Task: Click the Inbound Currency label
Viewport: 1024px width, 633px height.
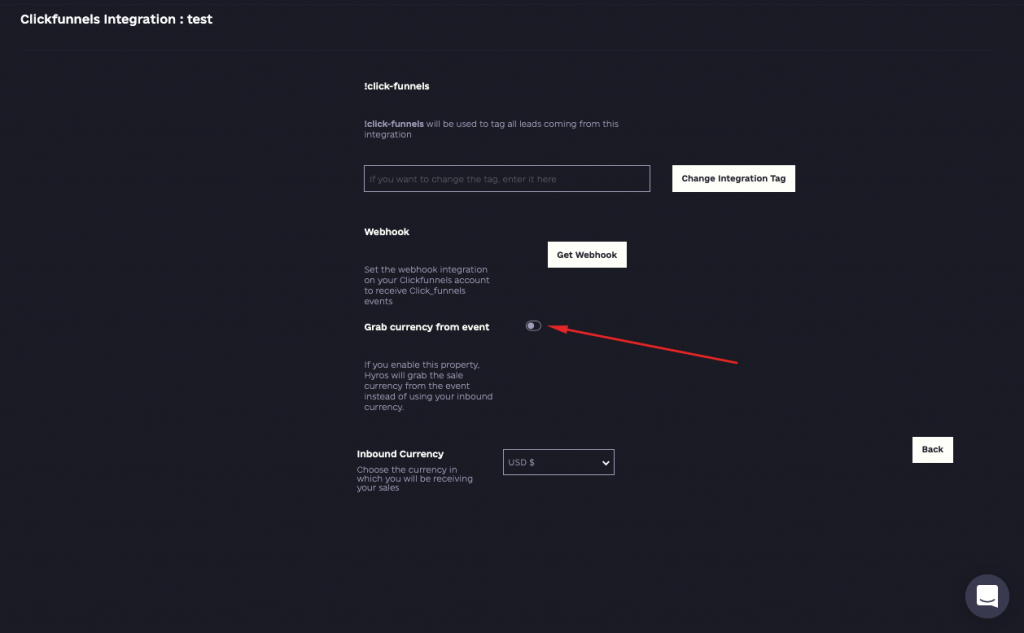Action: (400, 453)
